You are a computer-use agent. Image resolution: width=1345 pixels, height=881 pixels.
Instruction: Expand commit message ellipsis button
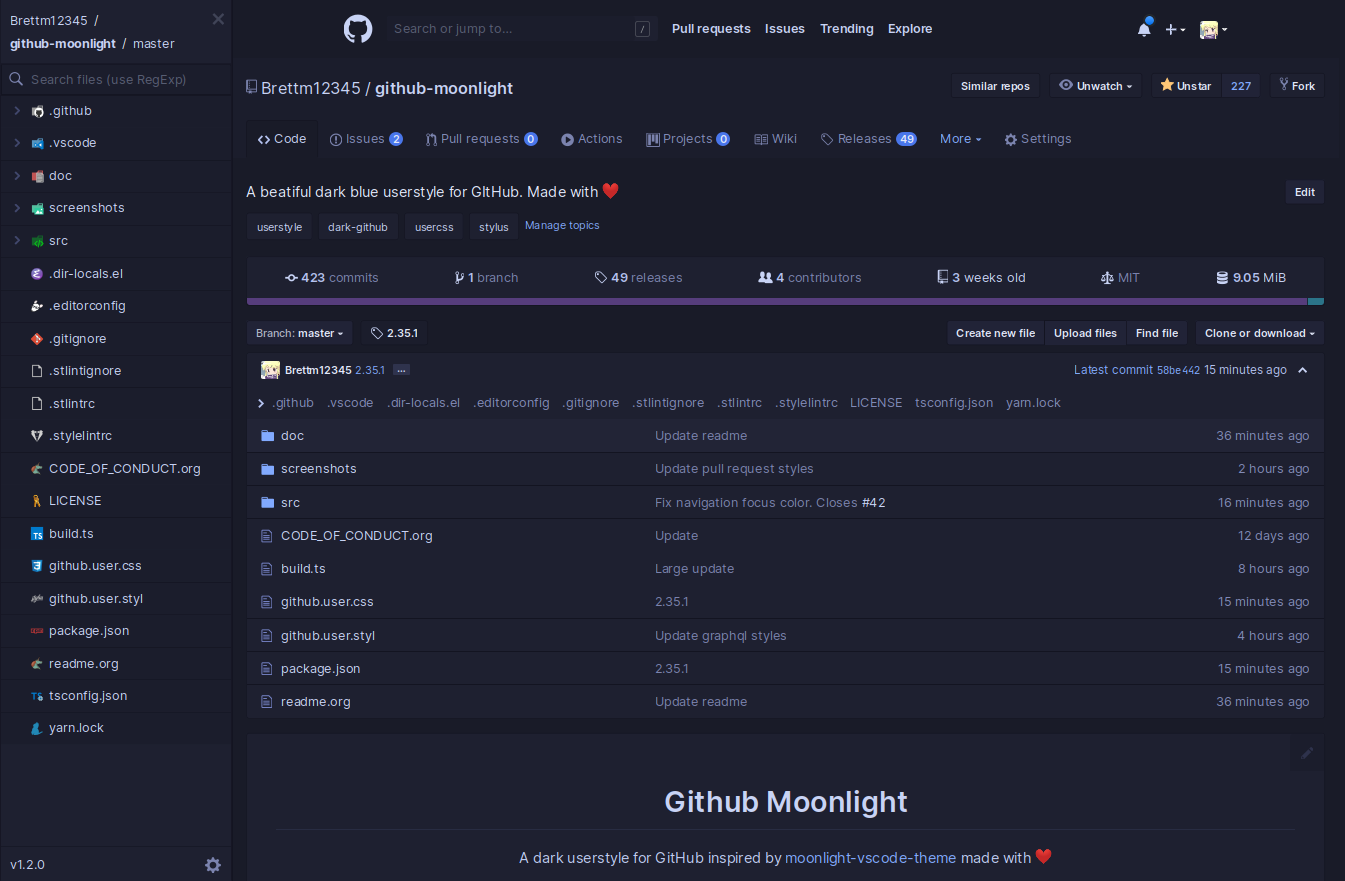[401, 370]
